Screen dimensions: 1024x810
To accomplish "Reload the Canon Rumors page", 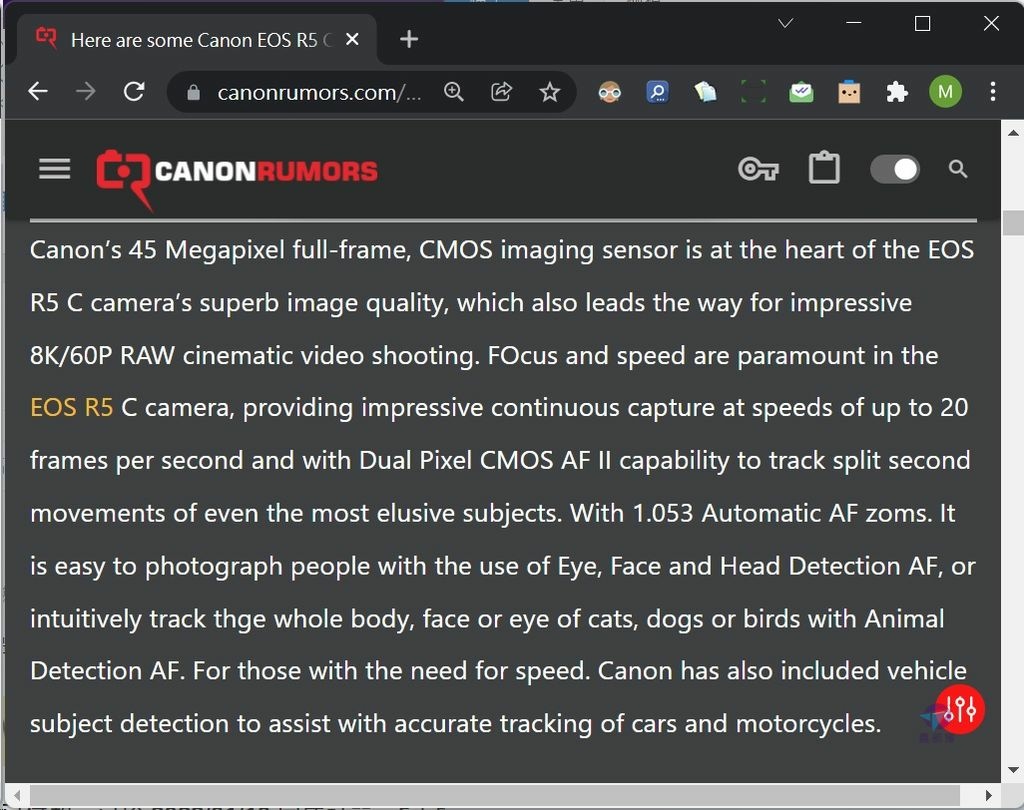I will pos(134,91).
